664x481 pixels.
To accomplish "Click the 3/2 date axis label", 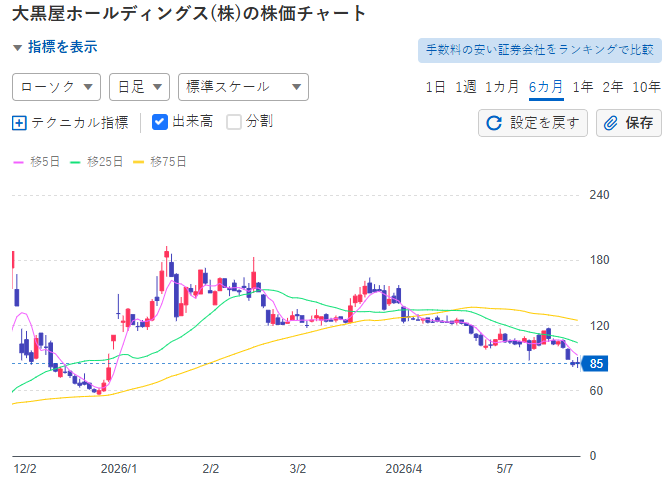I will point(298,469).
